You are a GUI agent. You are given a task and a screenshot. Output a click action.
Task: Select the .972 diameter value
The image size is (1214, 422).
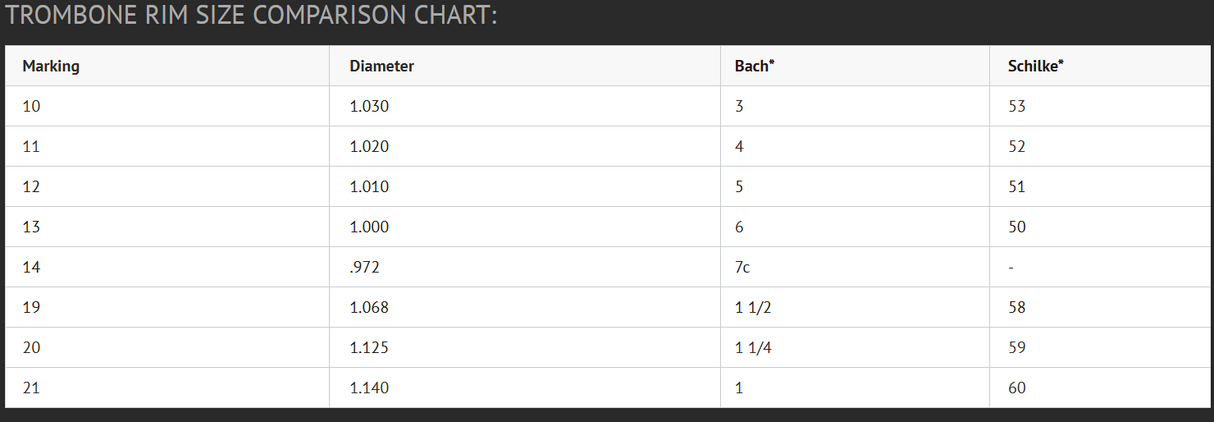point(365,267)
